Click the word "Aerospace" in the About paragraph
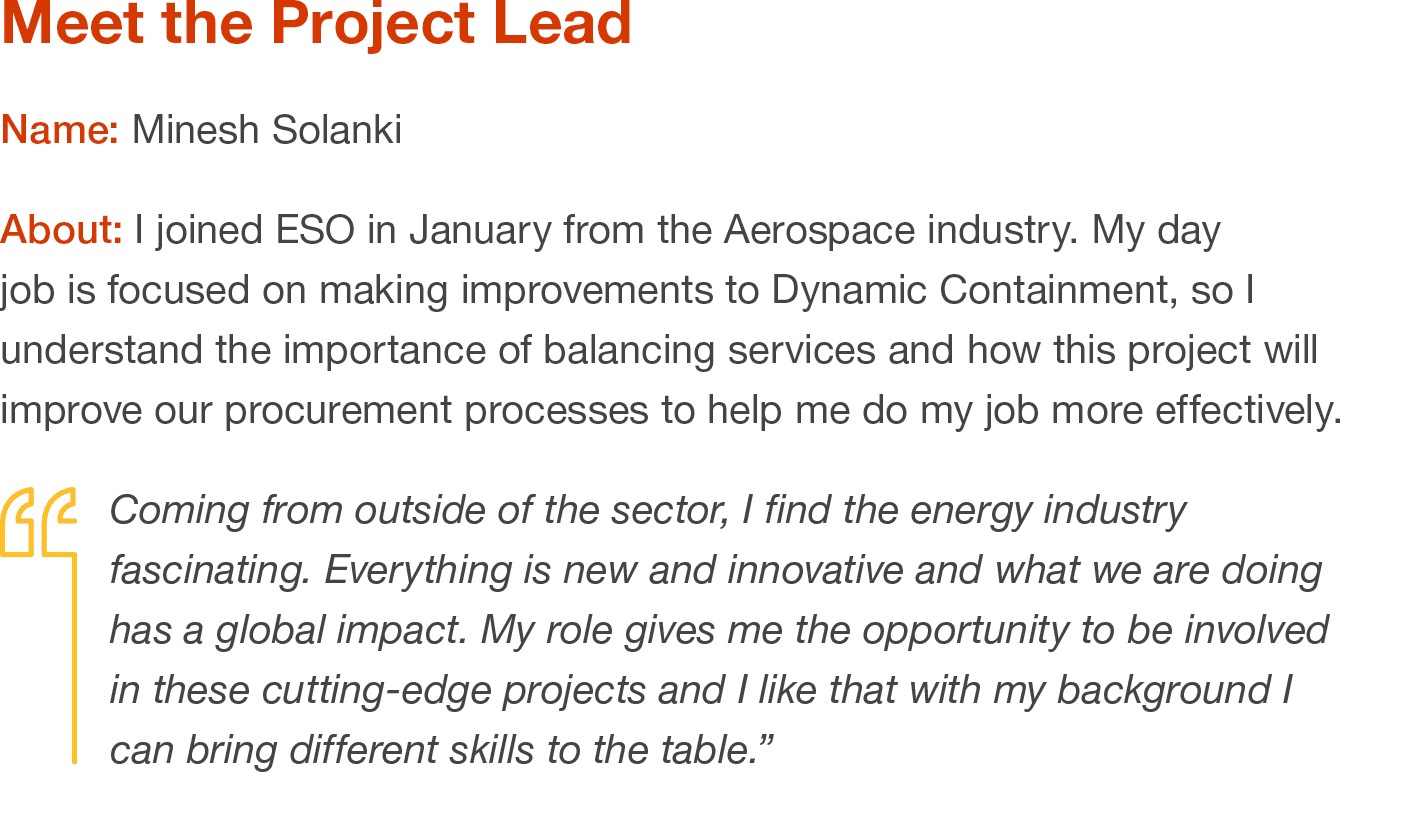This screenshot has width=1406, height=836. tap(819, 230)
